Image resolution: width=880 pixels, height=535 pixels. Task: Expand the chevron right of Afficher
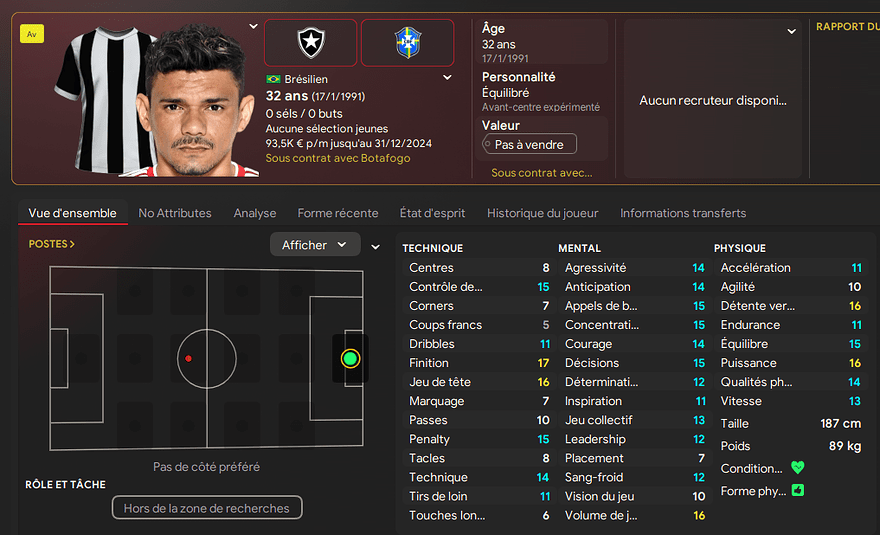pyautogui.click(x=376, y=246)
